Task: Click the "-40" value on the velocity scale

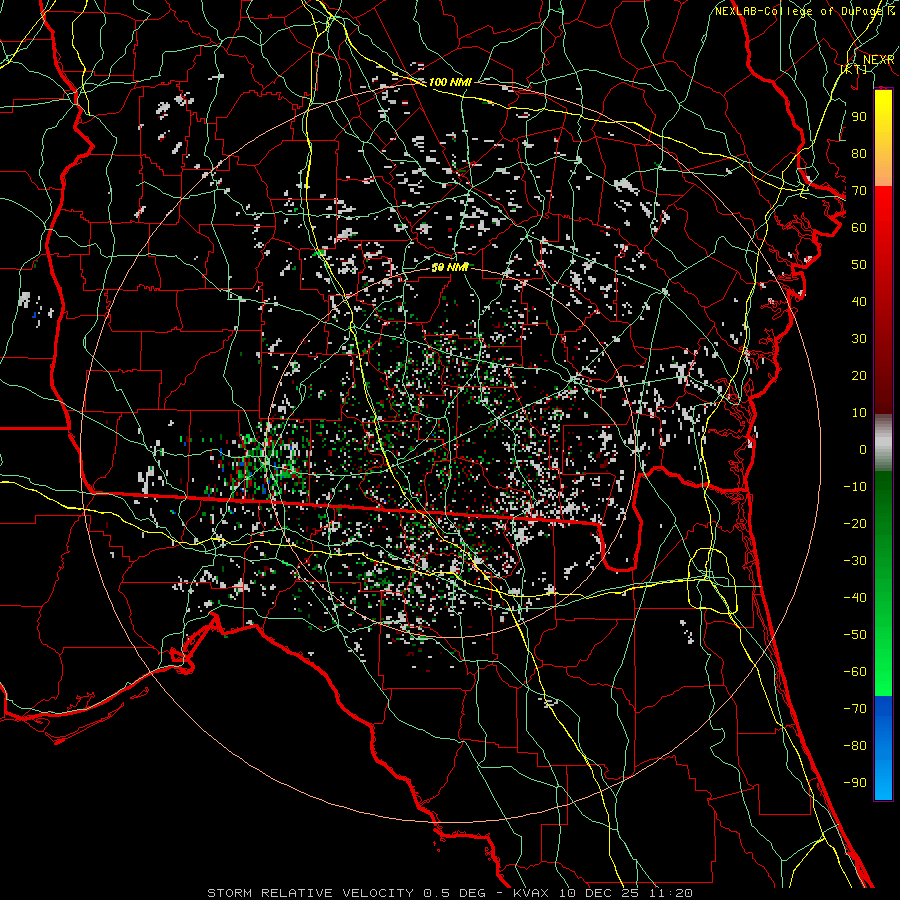Action: click(x=855, y=598)
